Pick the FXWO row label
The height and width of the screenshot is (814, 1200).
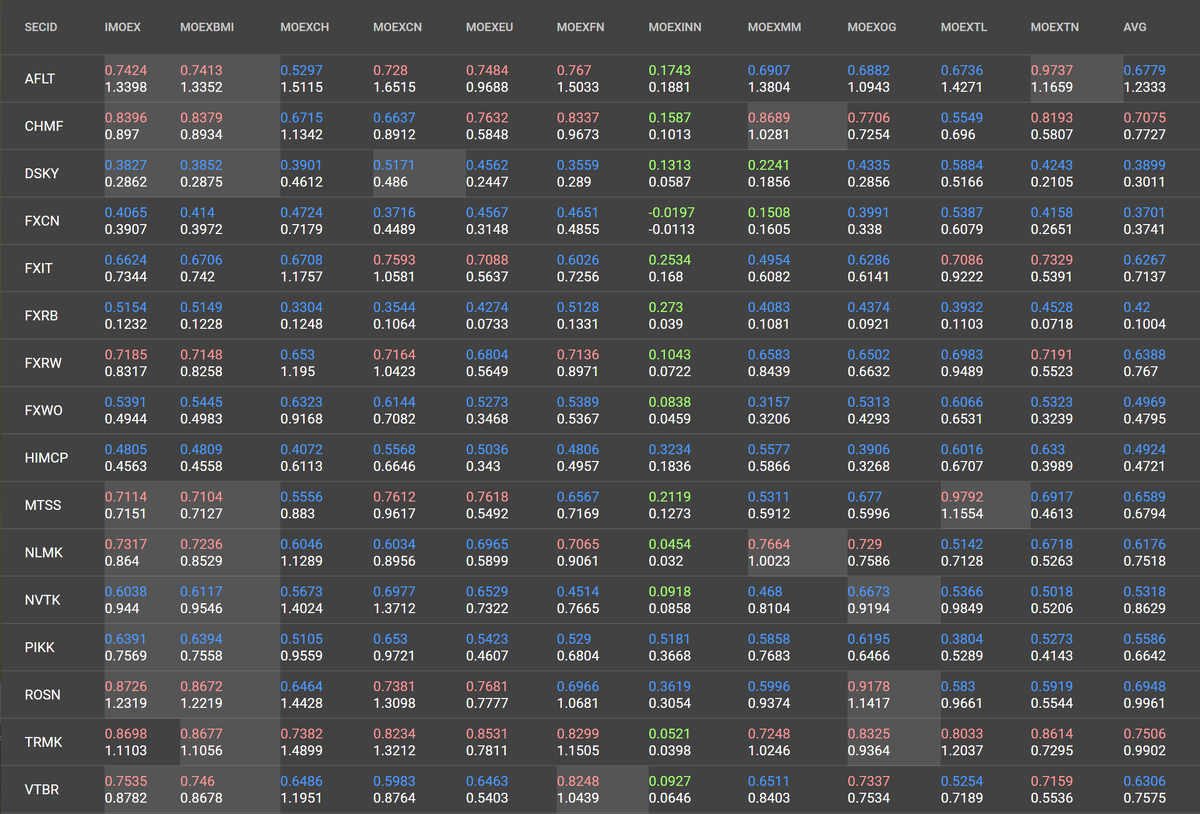44,410
